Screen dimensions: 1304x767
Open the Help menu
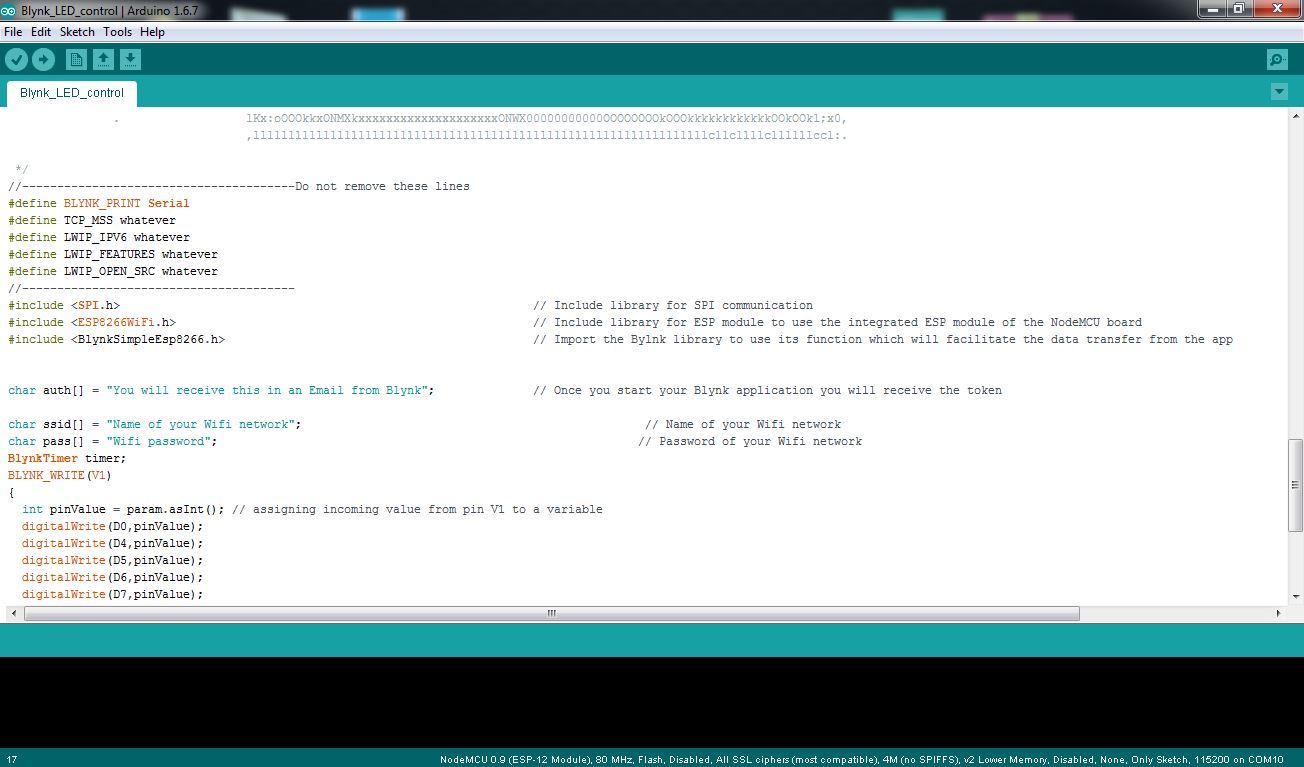152,32
